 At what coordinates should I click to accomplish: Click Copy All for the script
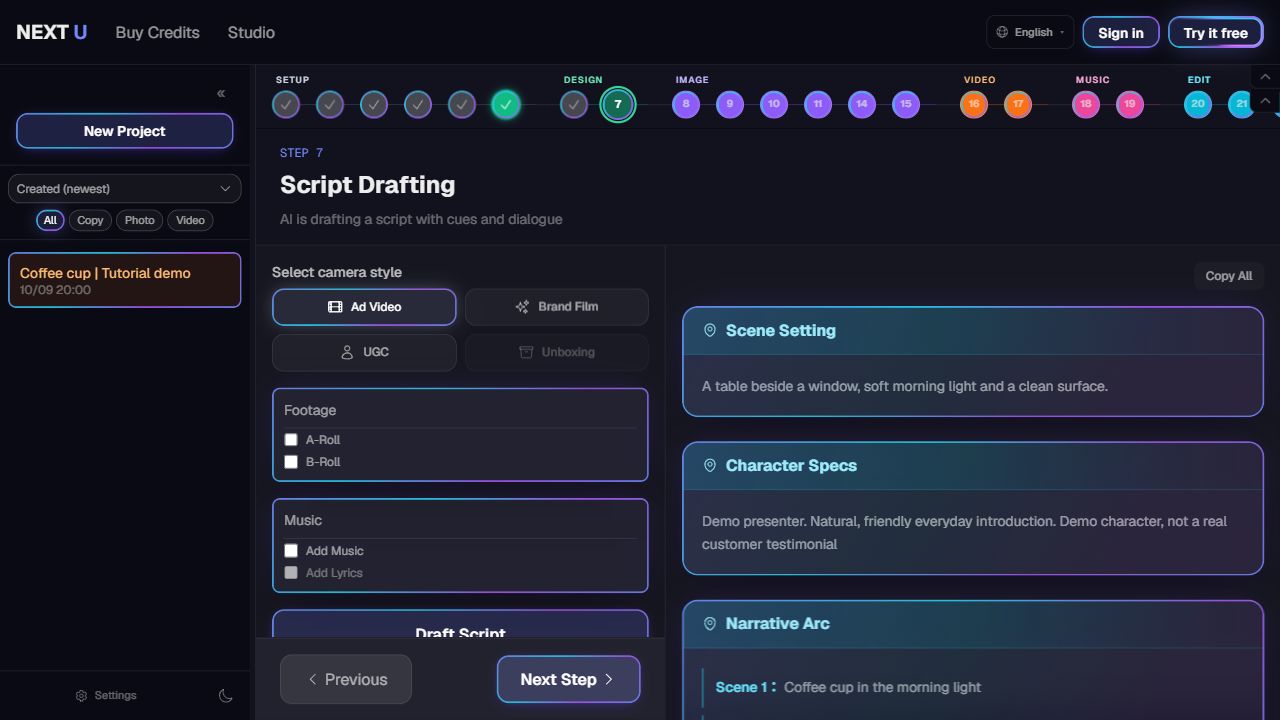click(1229, 276)
